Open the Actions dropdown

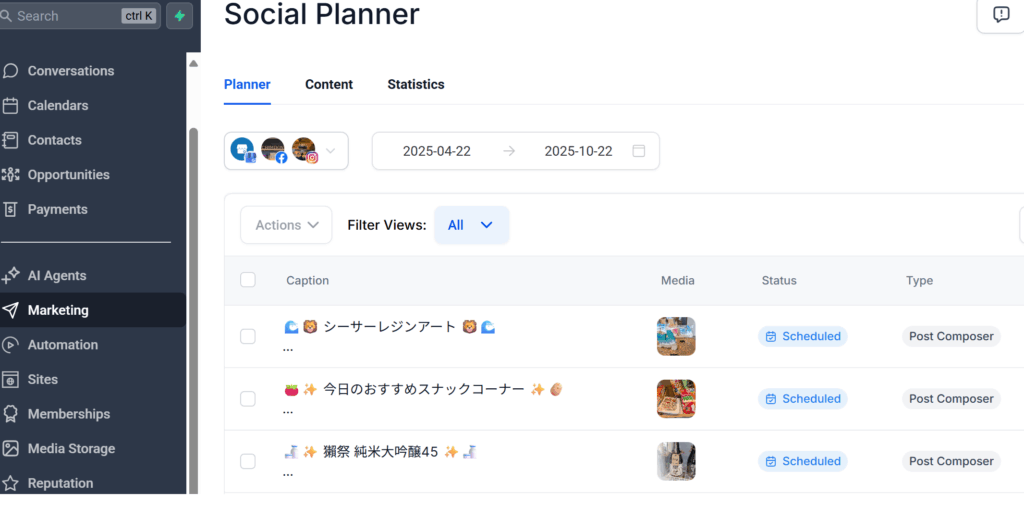[x=286, y=225]
